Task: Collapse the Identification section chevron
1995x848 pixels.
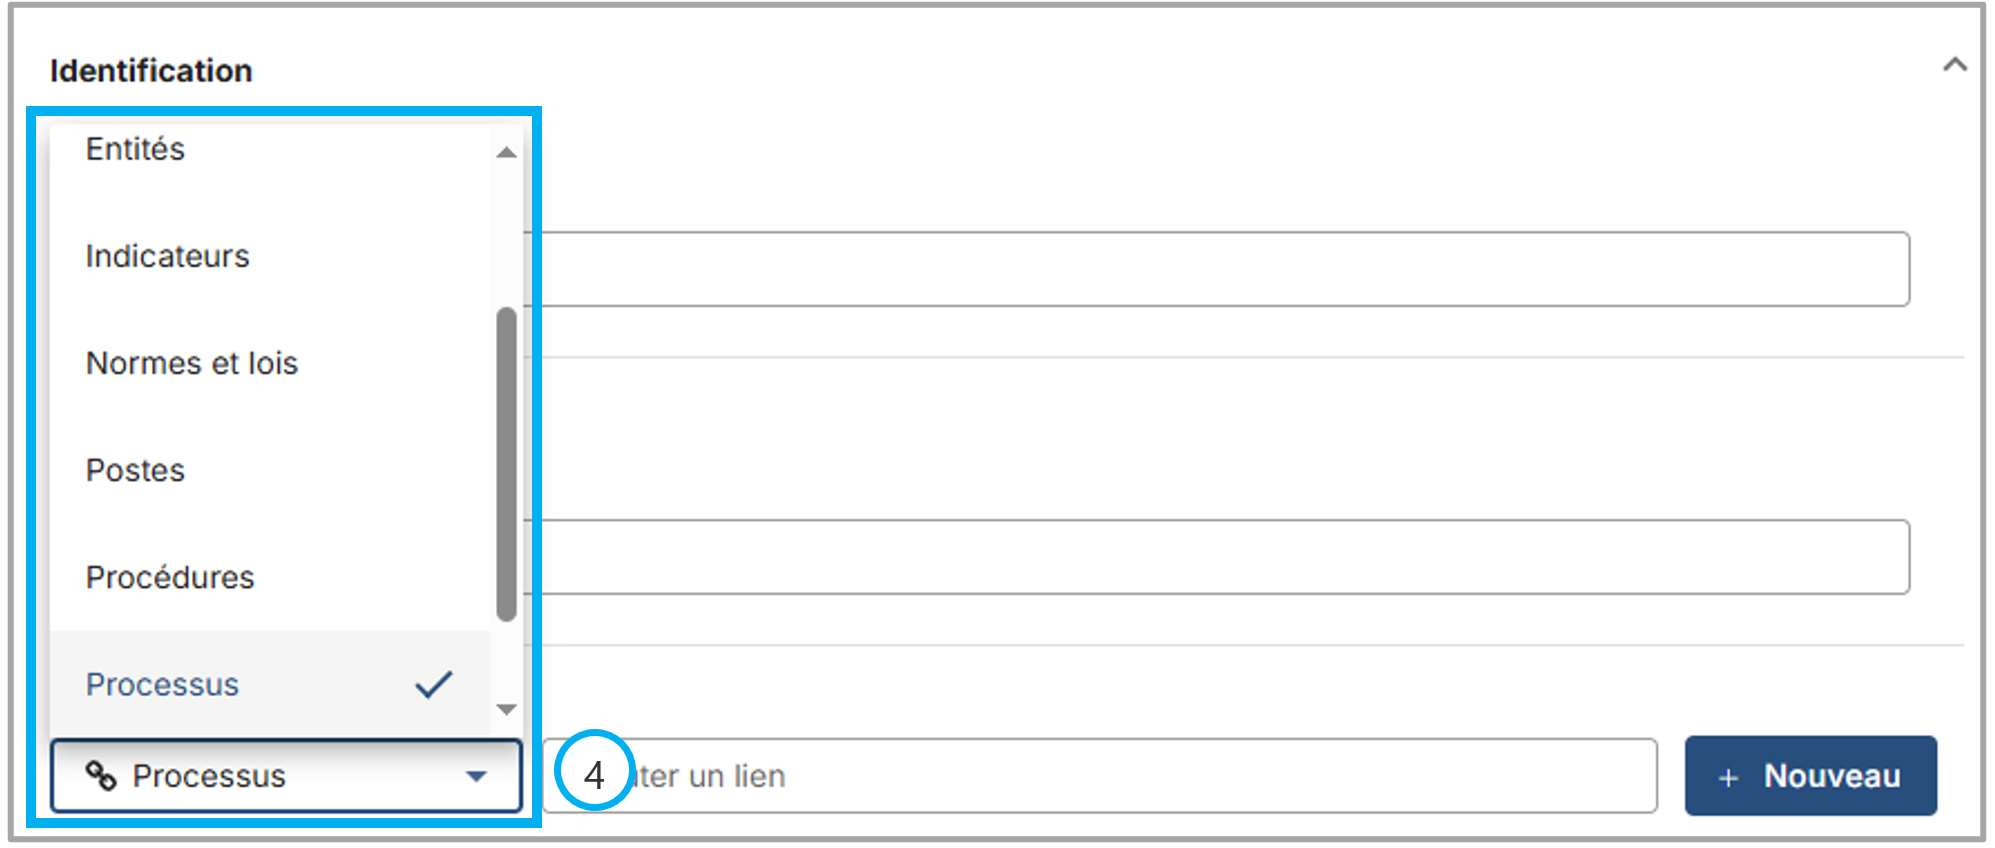Action: pos(1954,66)
